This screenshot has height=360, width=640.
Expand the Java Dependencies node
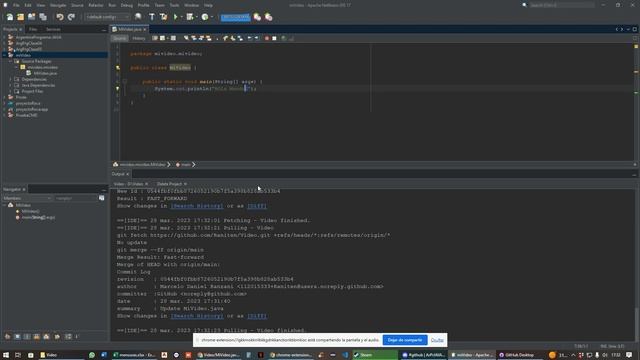click(10, 85)
